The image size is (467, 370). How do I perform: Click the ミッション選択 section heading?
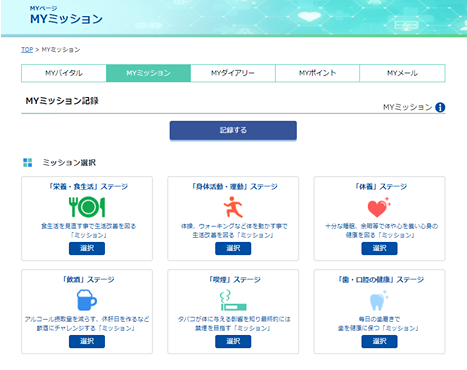[x=69, y=163]
